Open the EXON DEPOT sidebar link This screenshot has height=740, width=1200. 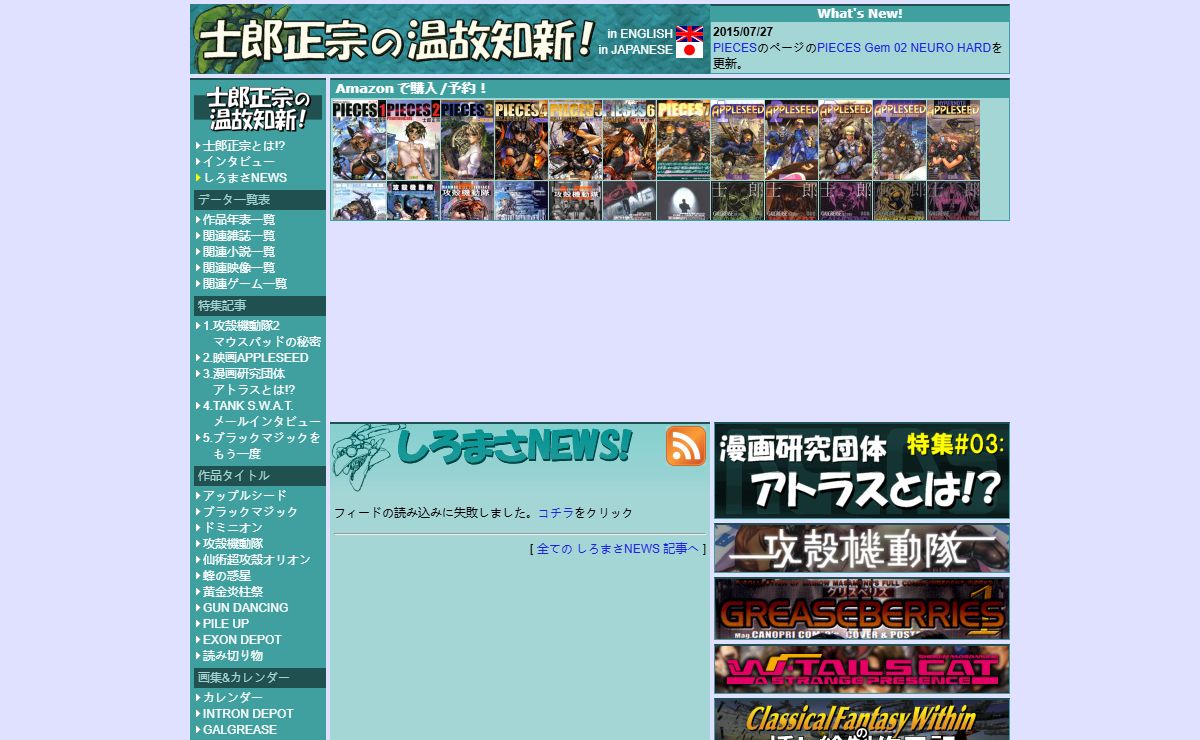(242, 640)
